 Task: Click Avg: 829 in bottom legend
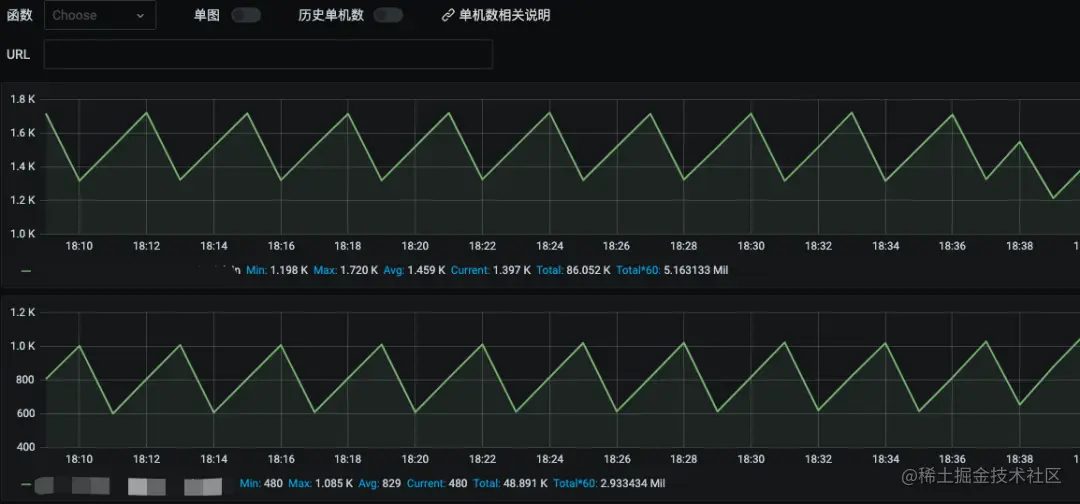(x=380, y=484)
